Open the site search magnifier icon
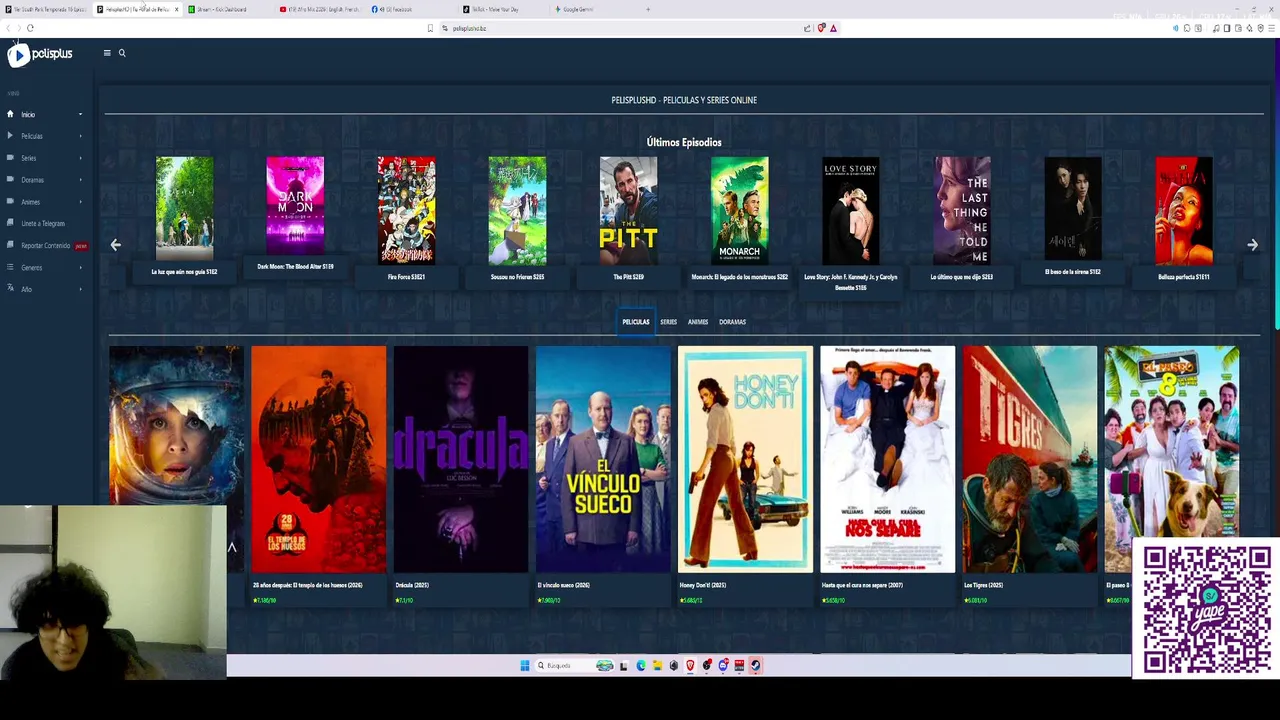1280x720 pixels. pyautogui.click(x=122, y=53)
